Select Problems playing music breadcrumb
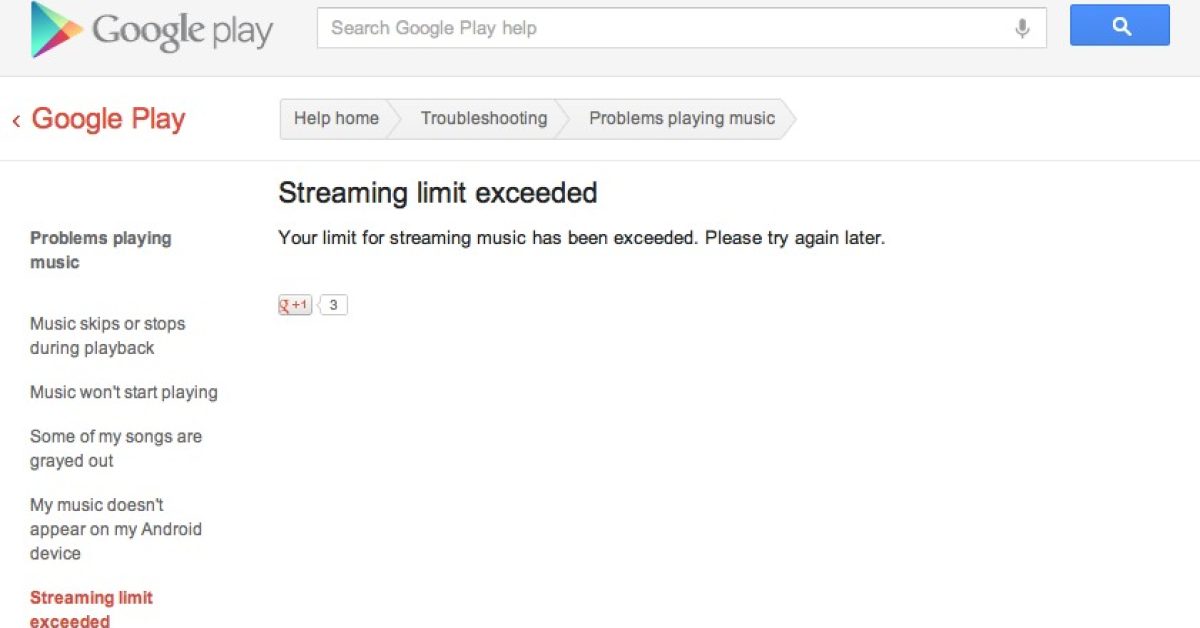Viewport: 1200px width, 628px height. [682, 119]
